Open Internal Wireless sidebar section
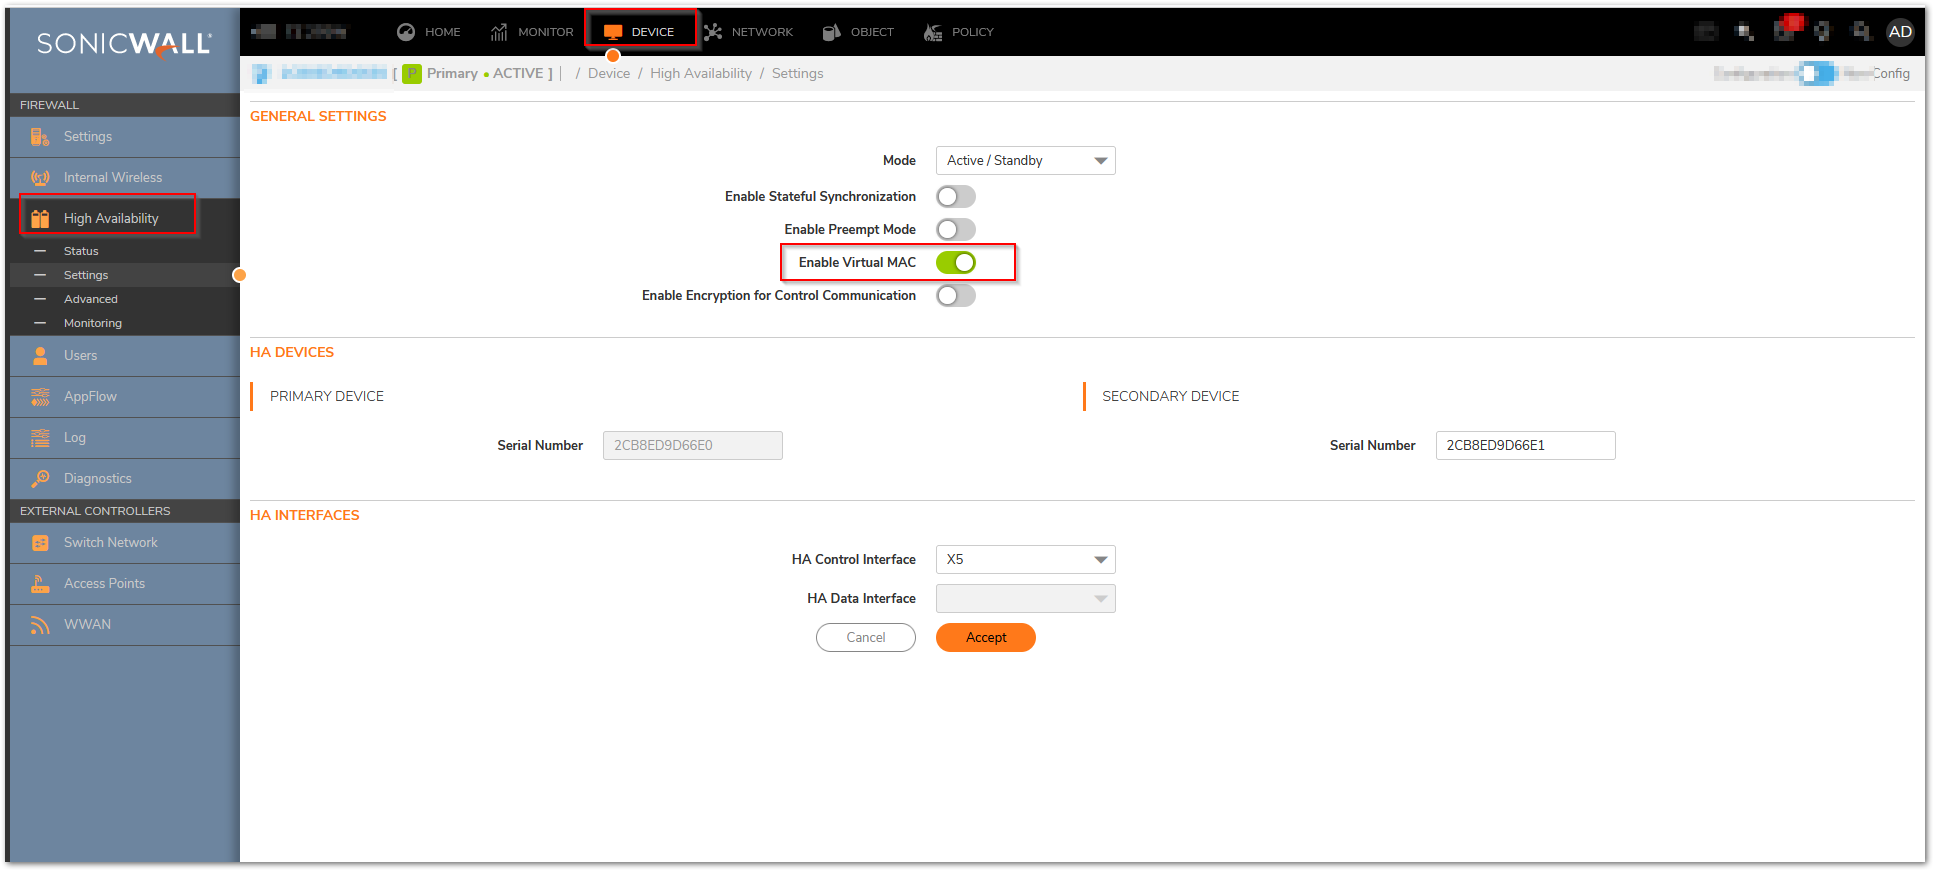The width and height of the screenshot is (1934, 871). click(x=125, y=178)
